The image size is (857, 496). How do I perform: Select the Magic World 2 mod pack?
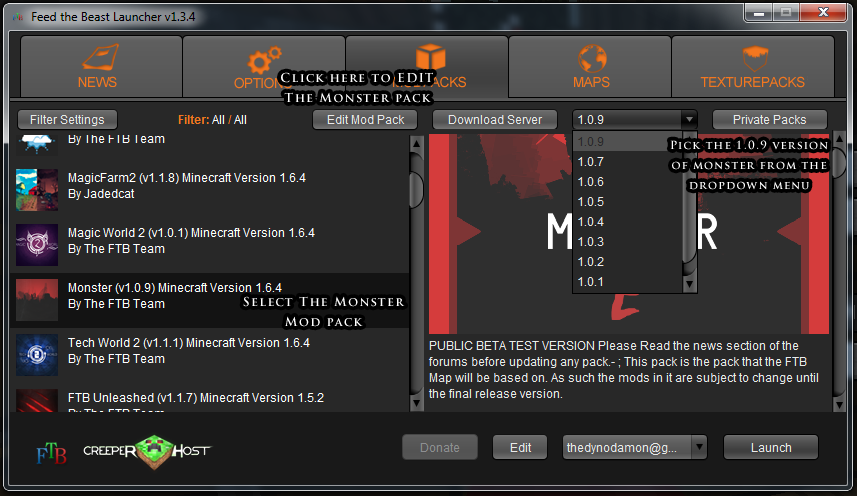pos(210,245)
